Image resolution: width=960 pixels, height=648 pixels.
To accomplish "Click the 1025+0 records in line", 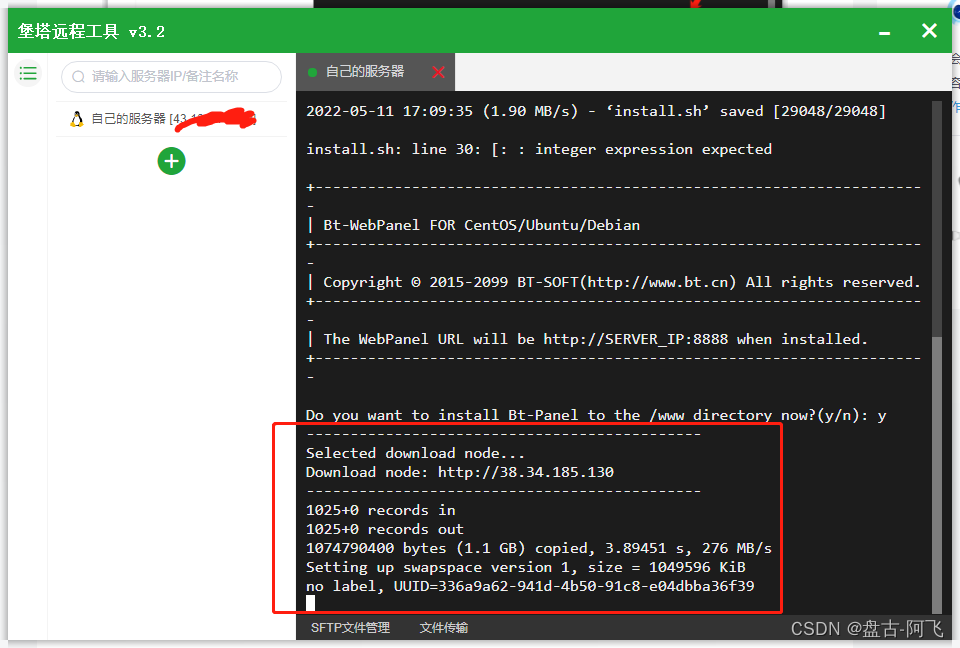I will [x=380, y=510].
